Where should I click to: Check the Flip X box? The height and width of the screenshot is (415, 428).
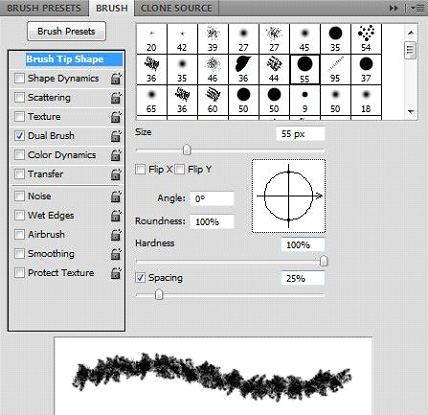click(x=140, y=169)
